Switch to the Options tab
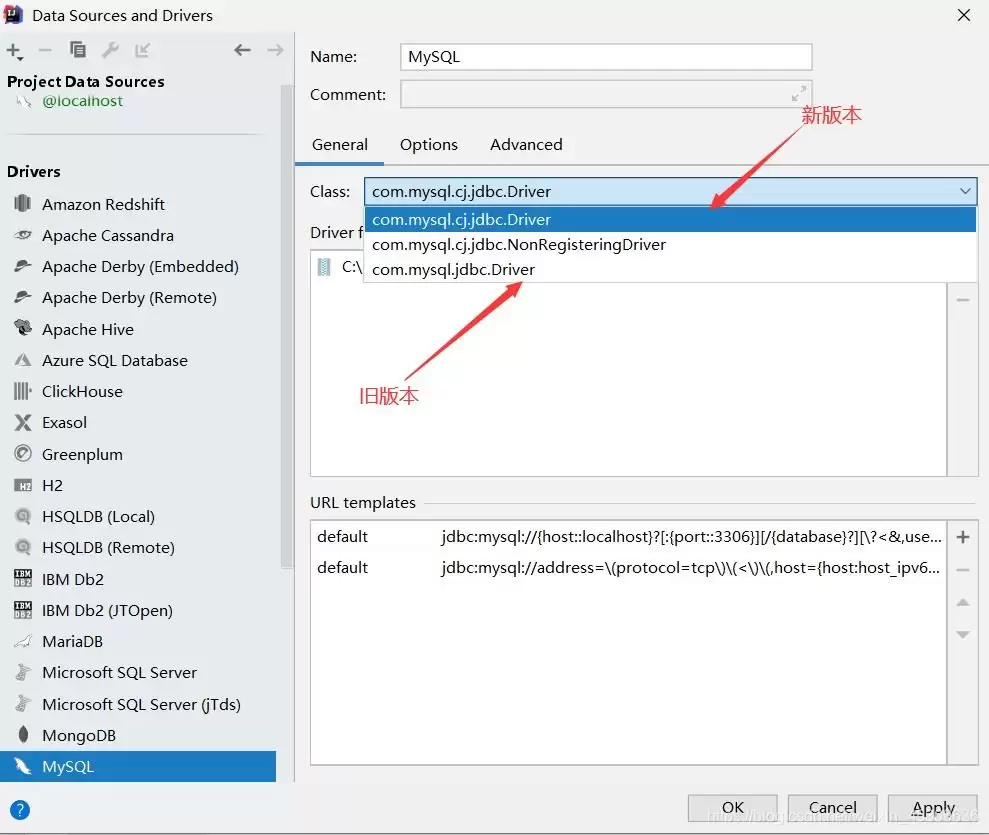Screen dimensions: 989x835 [429, 145]
